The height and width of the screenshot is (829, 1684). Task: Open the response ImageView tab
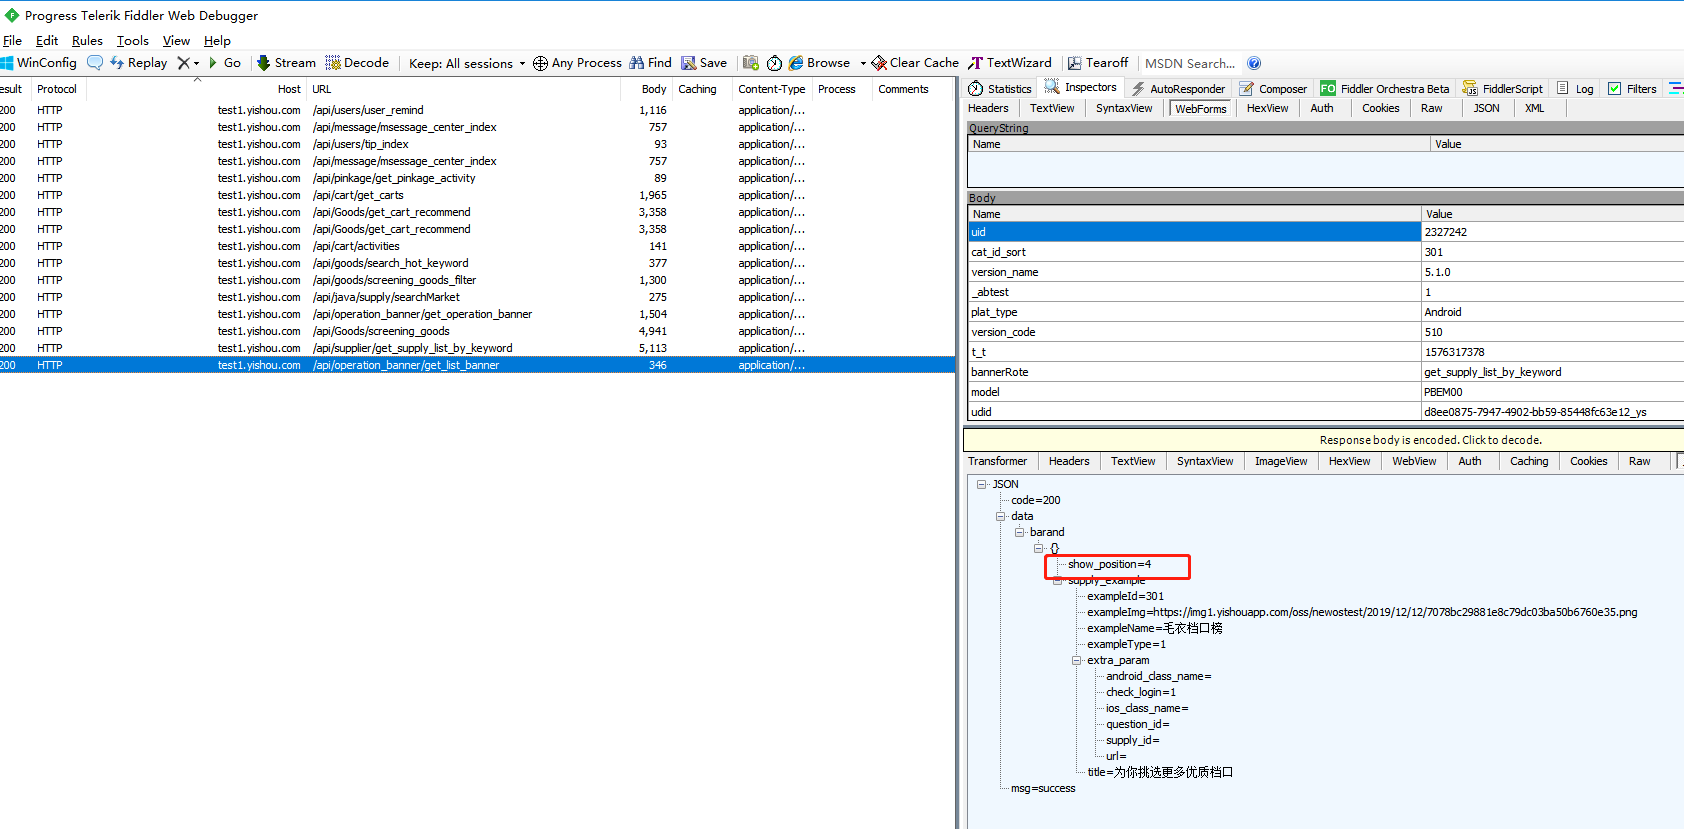pyautogui.click(x=1281, y=461)
